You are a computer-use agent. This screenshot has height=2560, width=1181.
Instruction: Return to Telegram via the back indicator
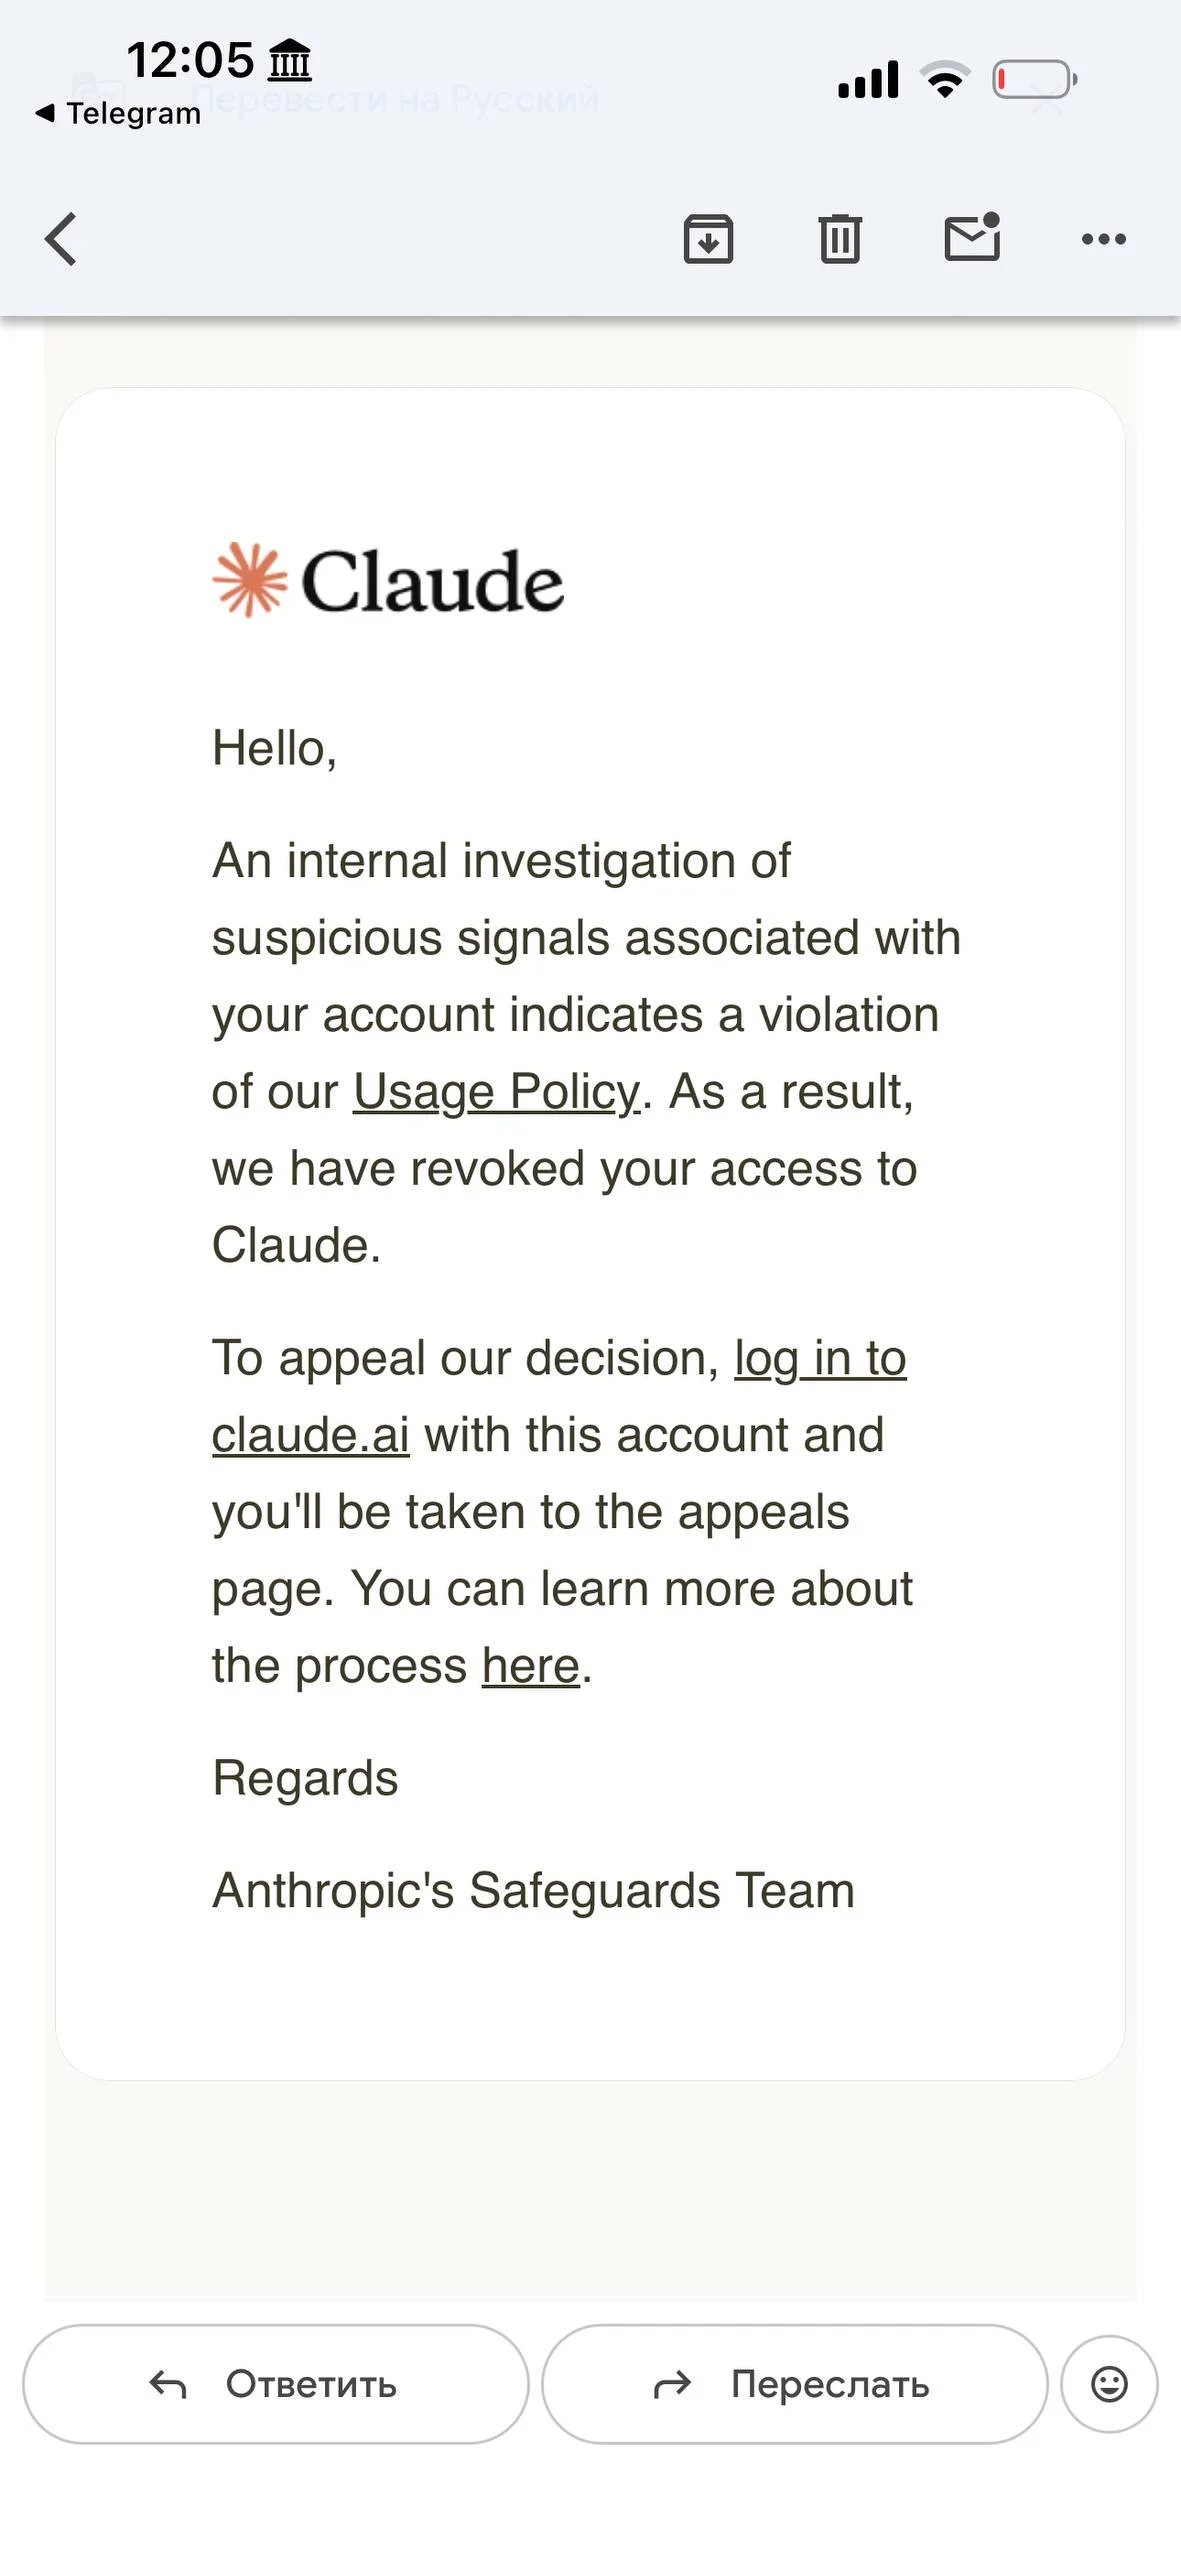(x=118, y=113)
